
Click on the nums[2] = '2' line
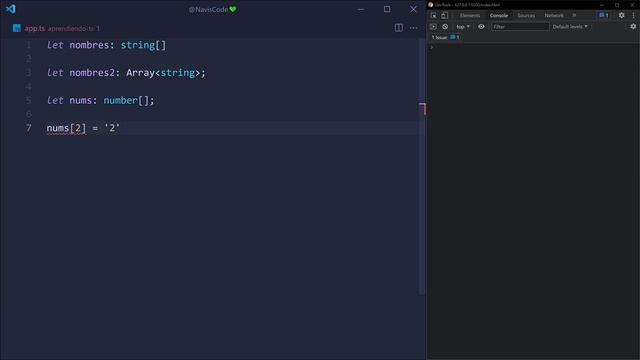pyautogui.click(x=83, y=128)
